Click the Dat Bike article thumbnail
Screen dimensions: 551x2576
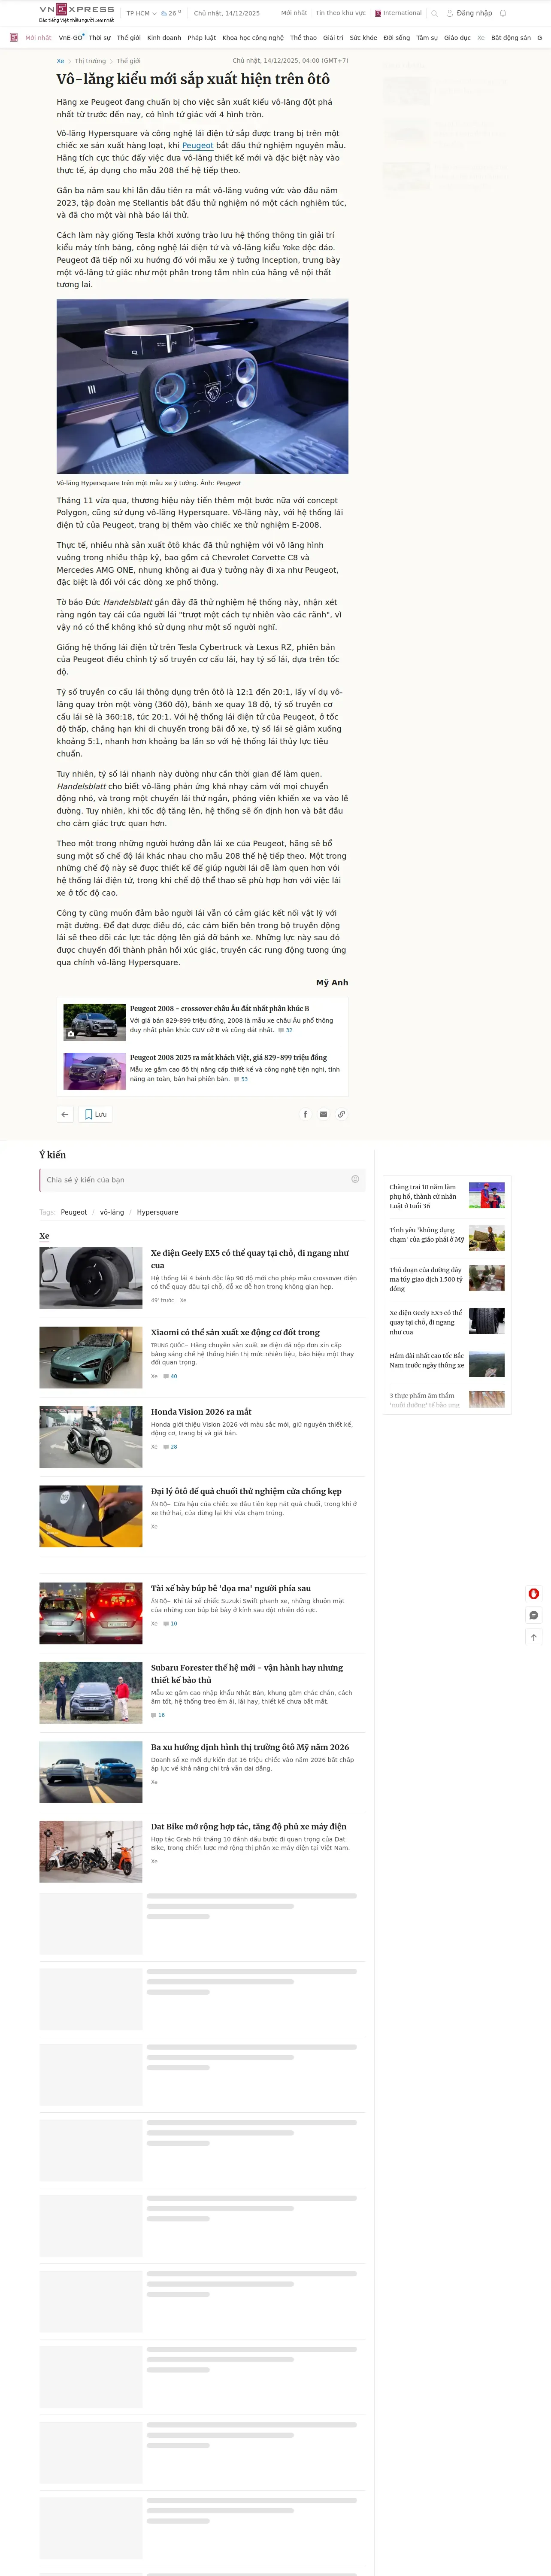tap(91, 1852)
